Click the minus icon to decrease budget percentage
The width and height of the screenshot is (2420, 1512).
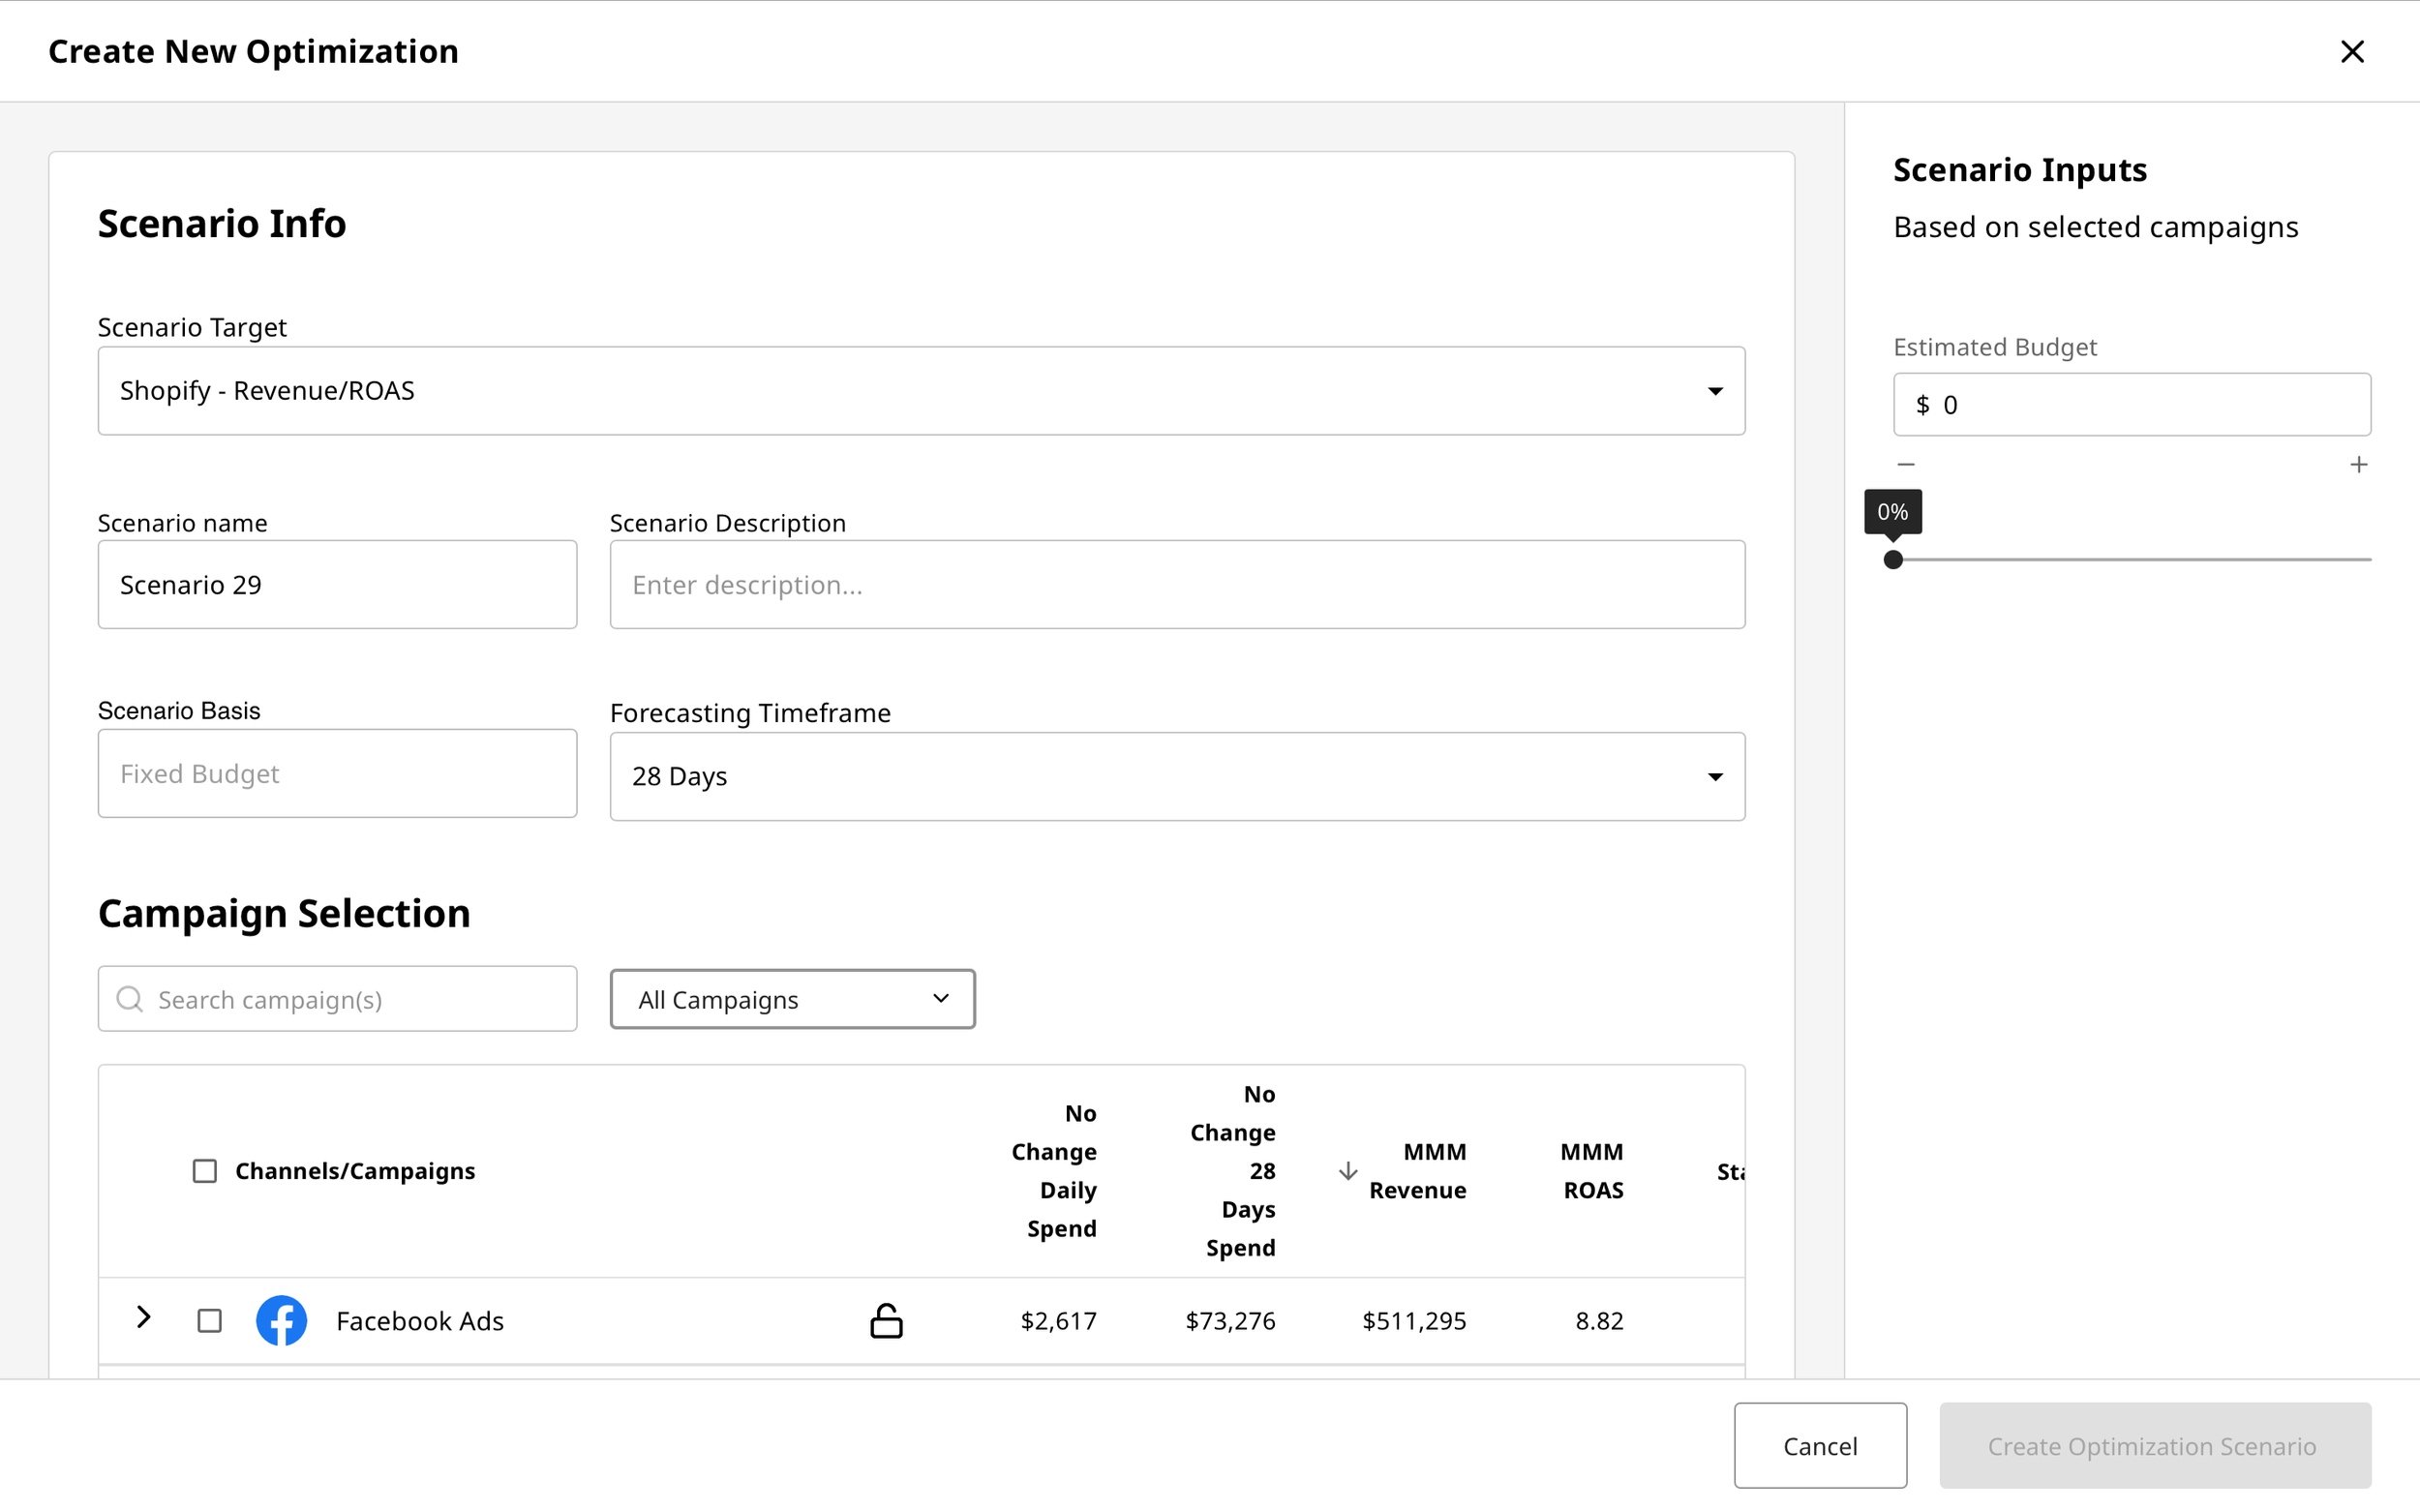point(1906,463)
